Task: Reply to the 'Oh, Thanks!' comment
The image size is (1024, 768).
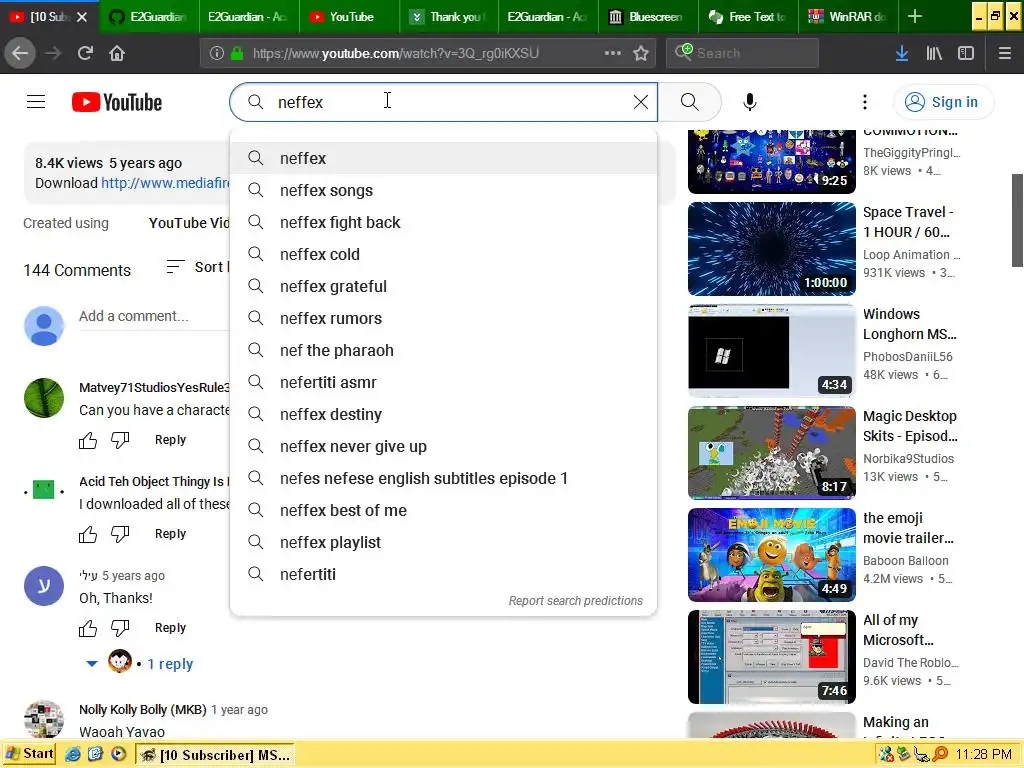Action: tap(170, 628)
